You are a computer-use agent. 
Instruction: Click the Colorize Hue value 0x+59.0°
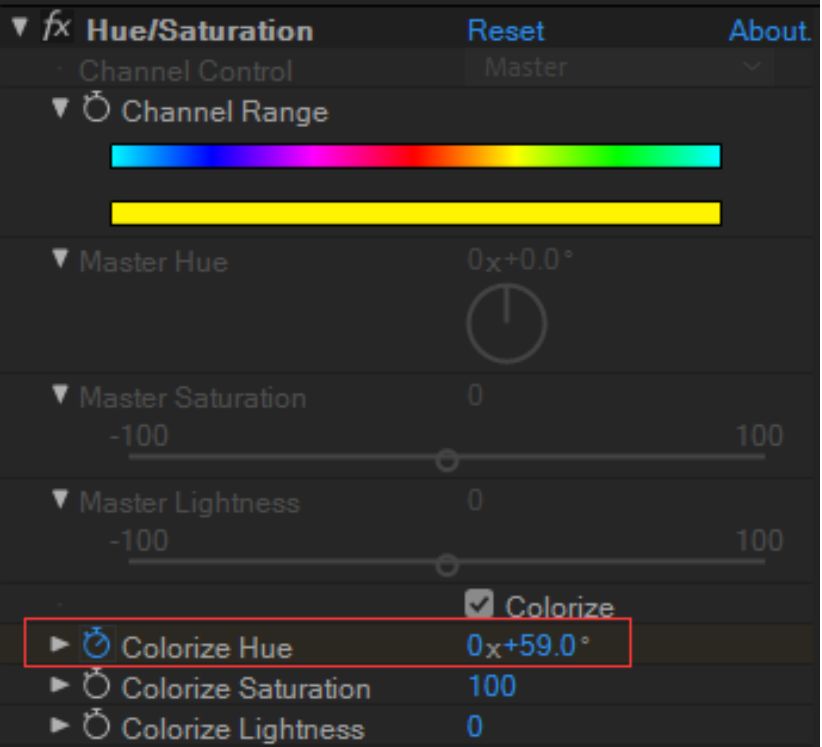pos(528,646)
